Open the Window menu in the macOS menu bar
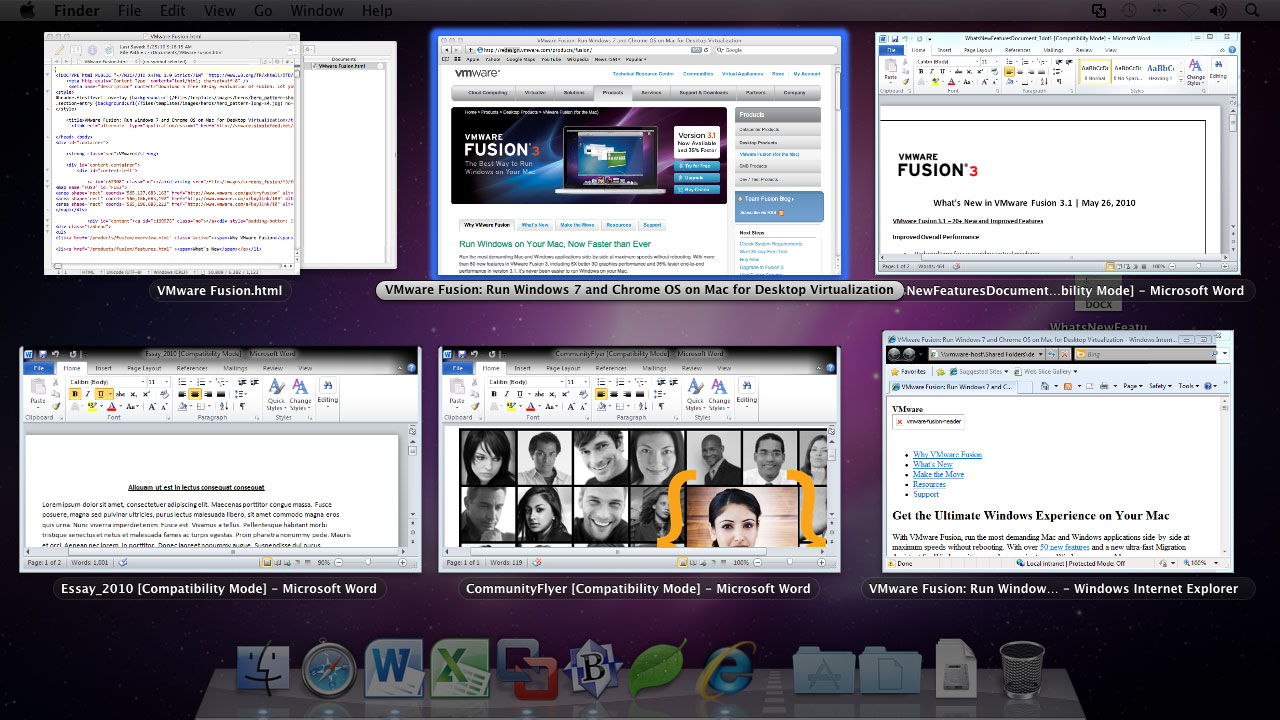The image size is (1280, 720). 317,11
